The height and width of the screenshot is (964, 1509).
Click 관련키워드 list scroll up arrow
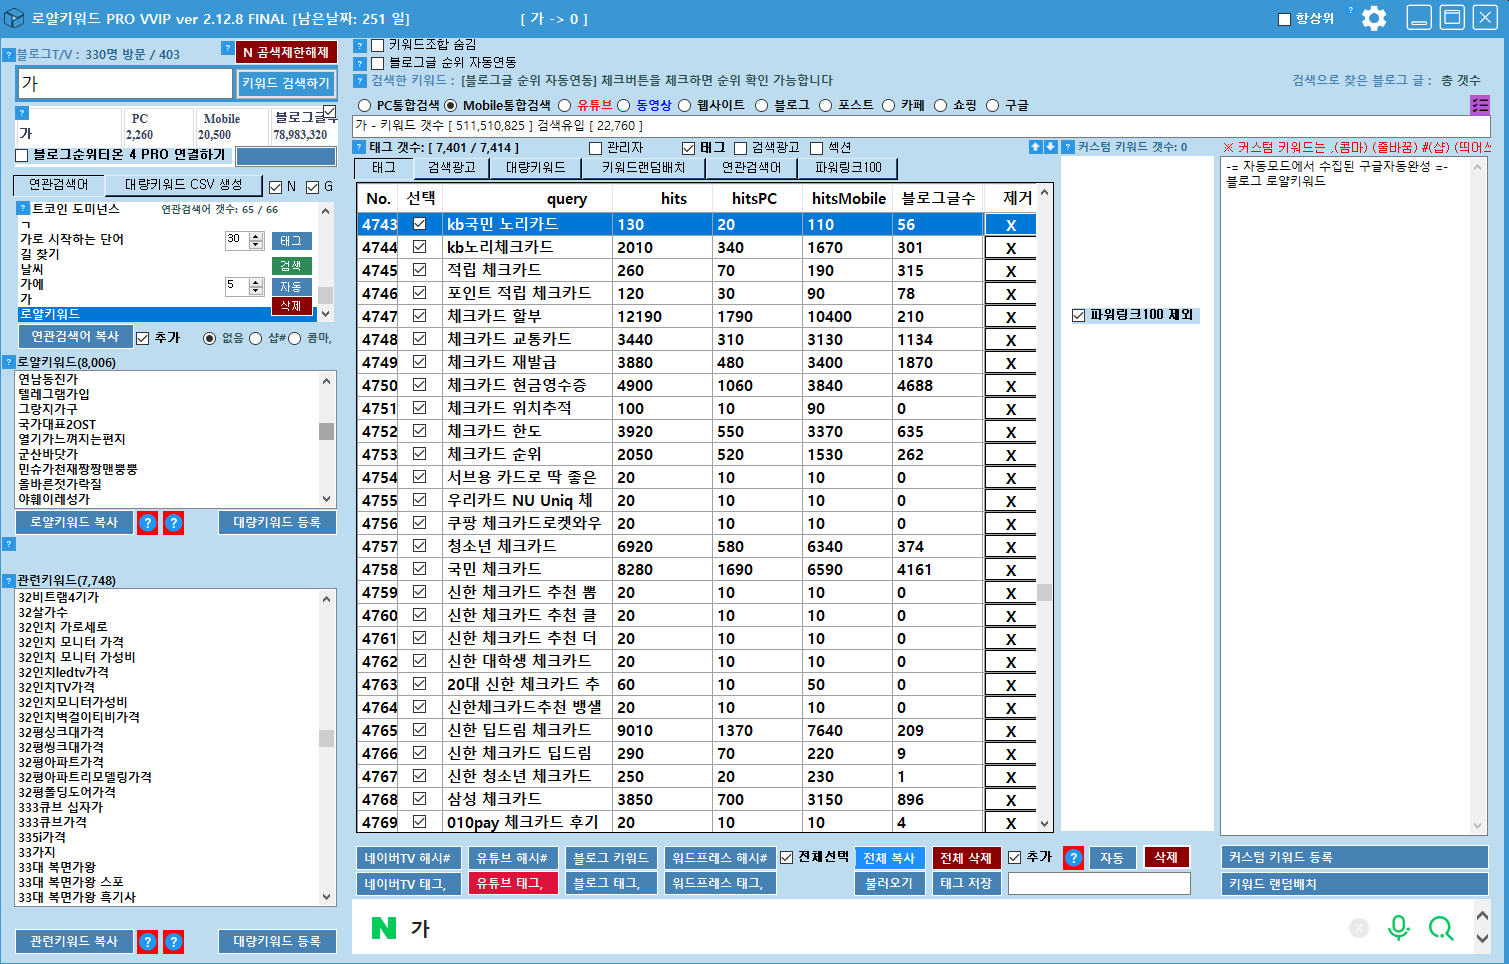(x=326, y=599)
